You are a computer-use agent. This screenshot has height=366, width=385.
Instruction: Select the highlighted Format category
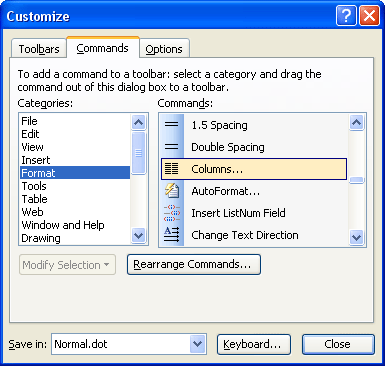click(x=75, y=173)
